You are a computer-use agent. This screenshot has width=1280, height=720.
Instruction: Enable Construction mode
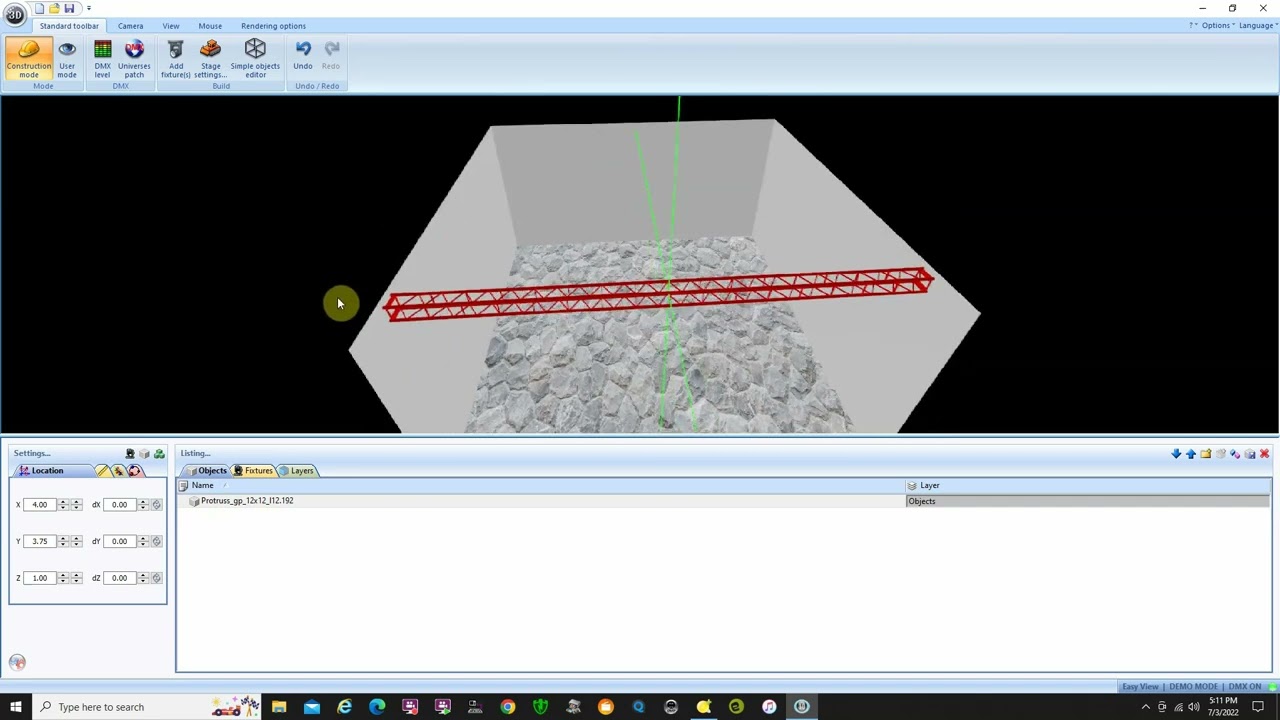click(28, 59)
